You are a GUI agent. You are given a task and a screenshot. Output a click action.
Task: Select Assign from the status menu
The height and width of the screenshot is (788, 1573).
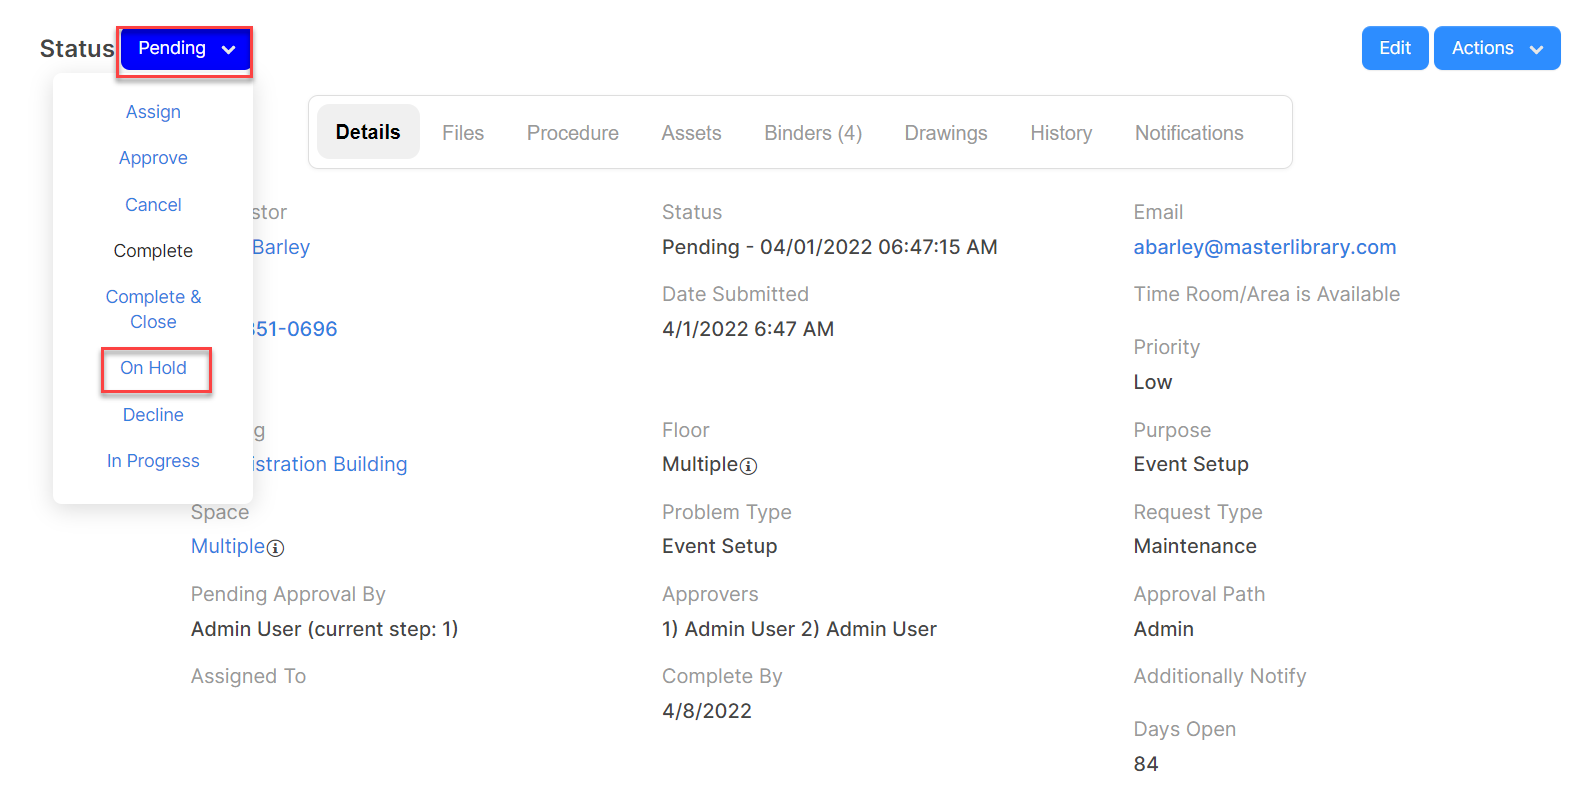[153, 112]
